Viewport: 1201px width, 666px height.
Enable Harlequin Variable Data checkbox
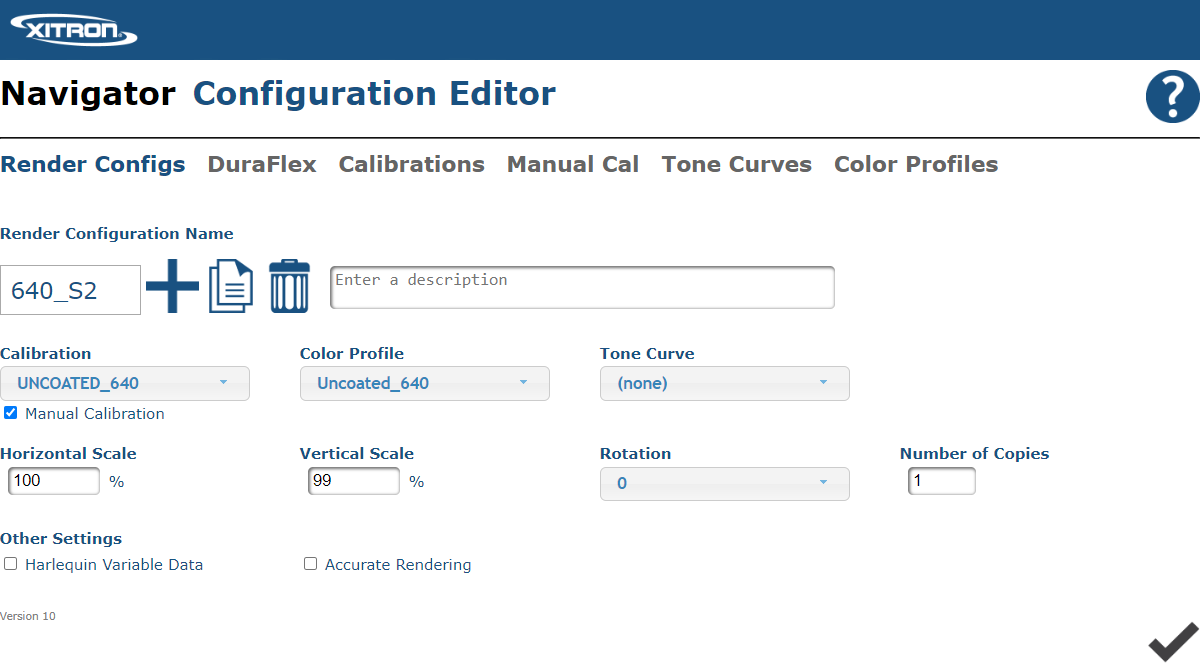coord(11,564)
